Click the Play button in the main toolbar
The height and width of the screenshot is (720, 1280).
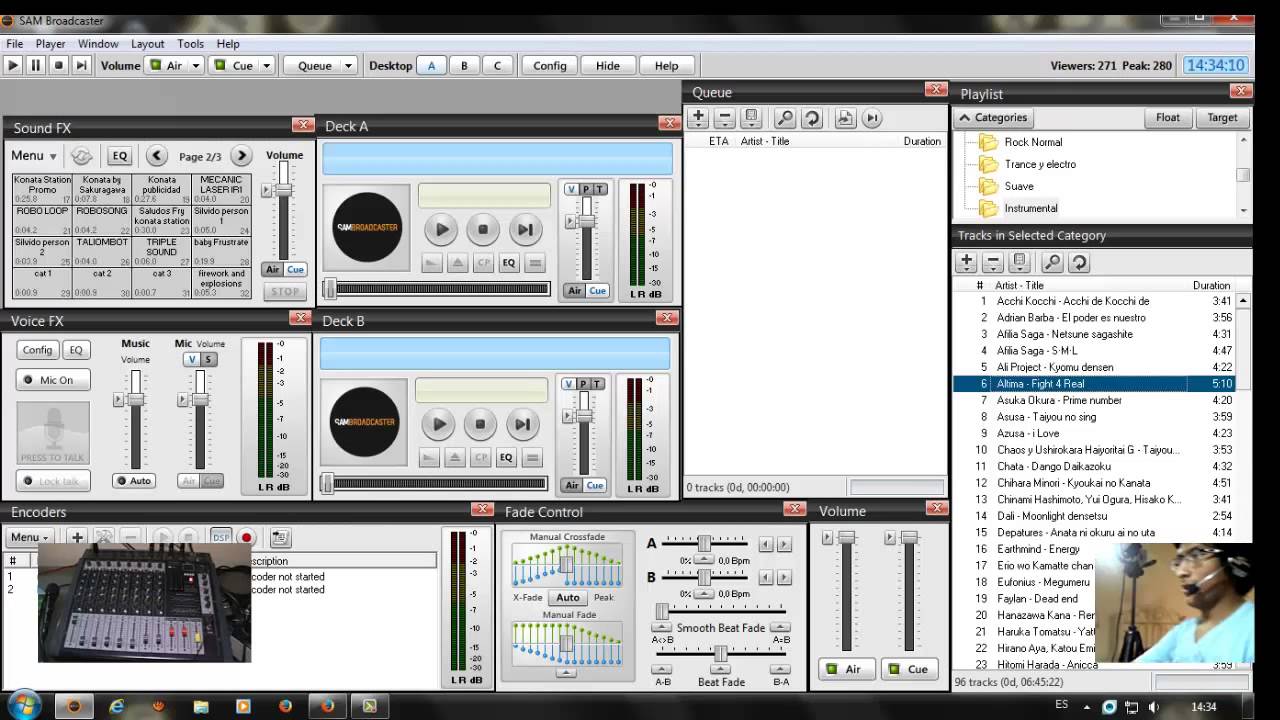[13, 65]
